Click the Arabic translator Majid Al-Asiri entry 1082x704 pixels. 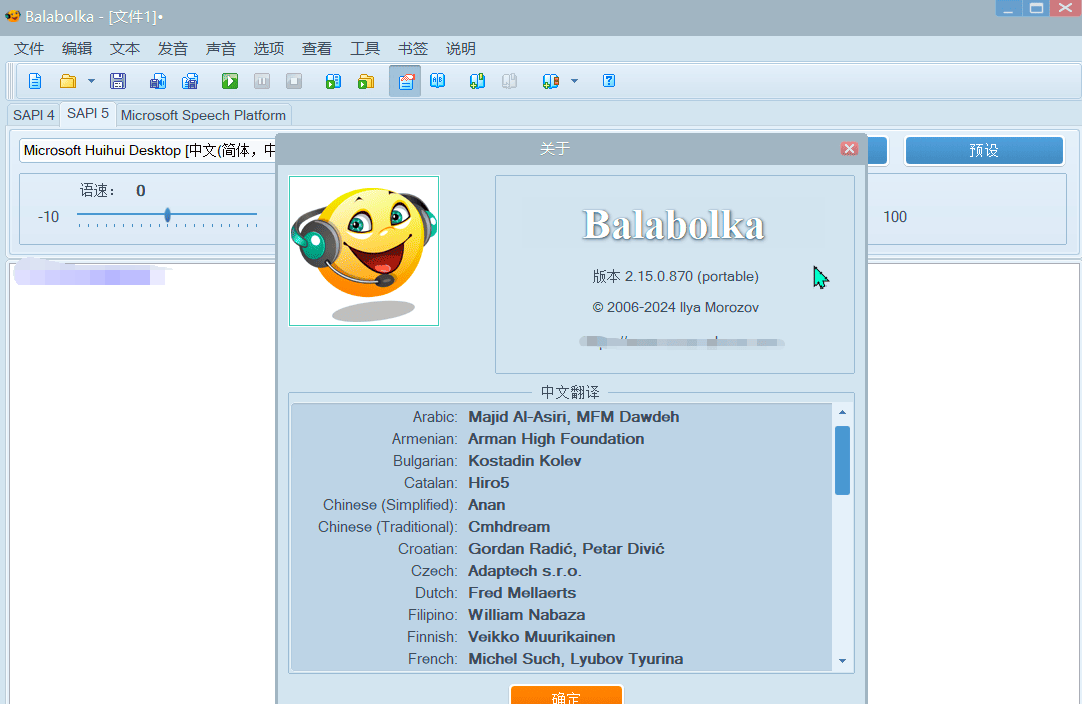click(573, 417)
